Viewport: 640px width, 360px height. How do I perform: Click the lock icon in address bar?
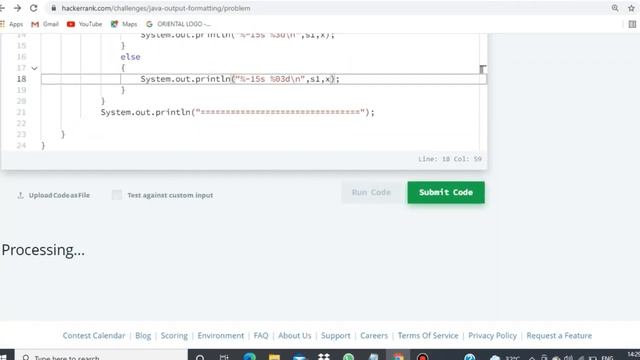(x=53, y=8)
